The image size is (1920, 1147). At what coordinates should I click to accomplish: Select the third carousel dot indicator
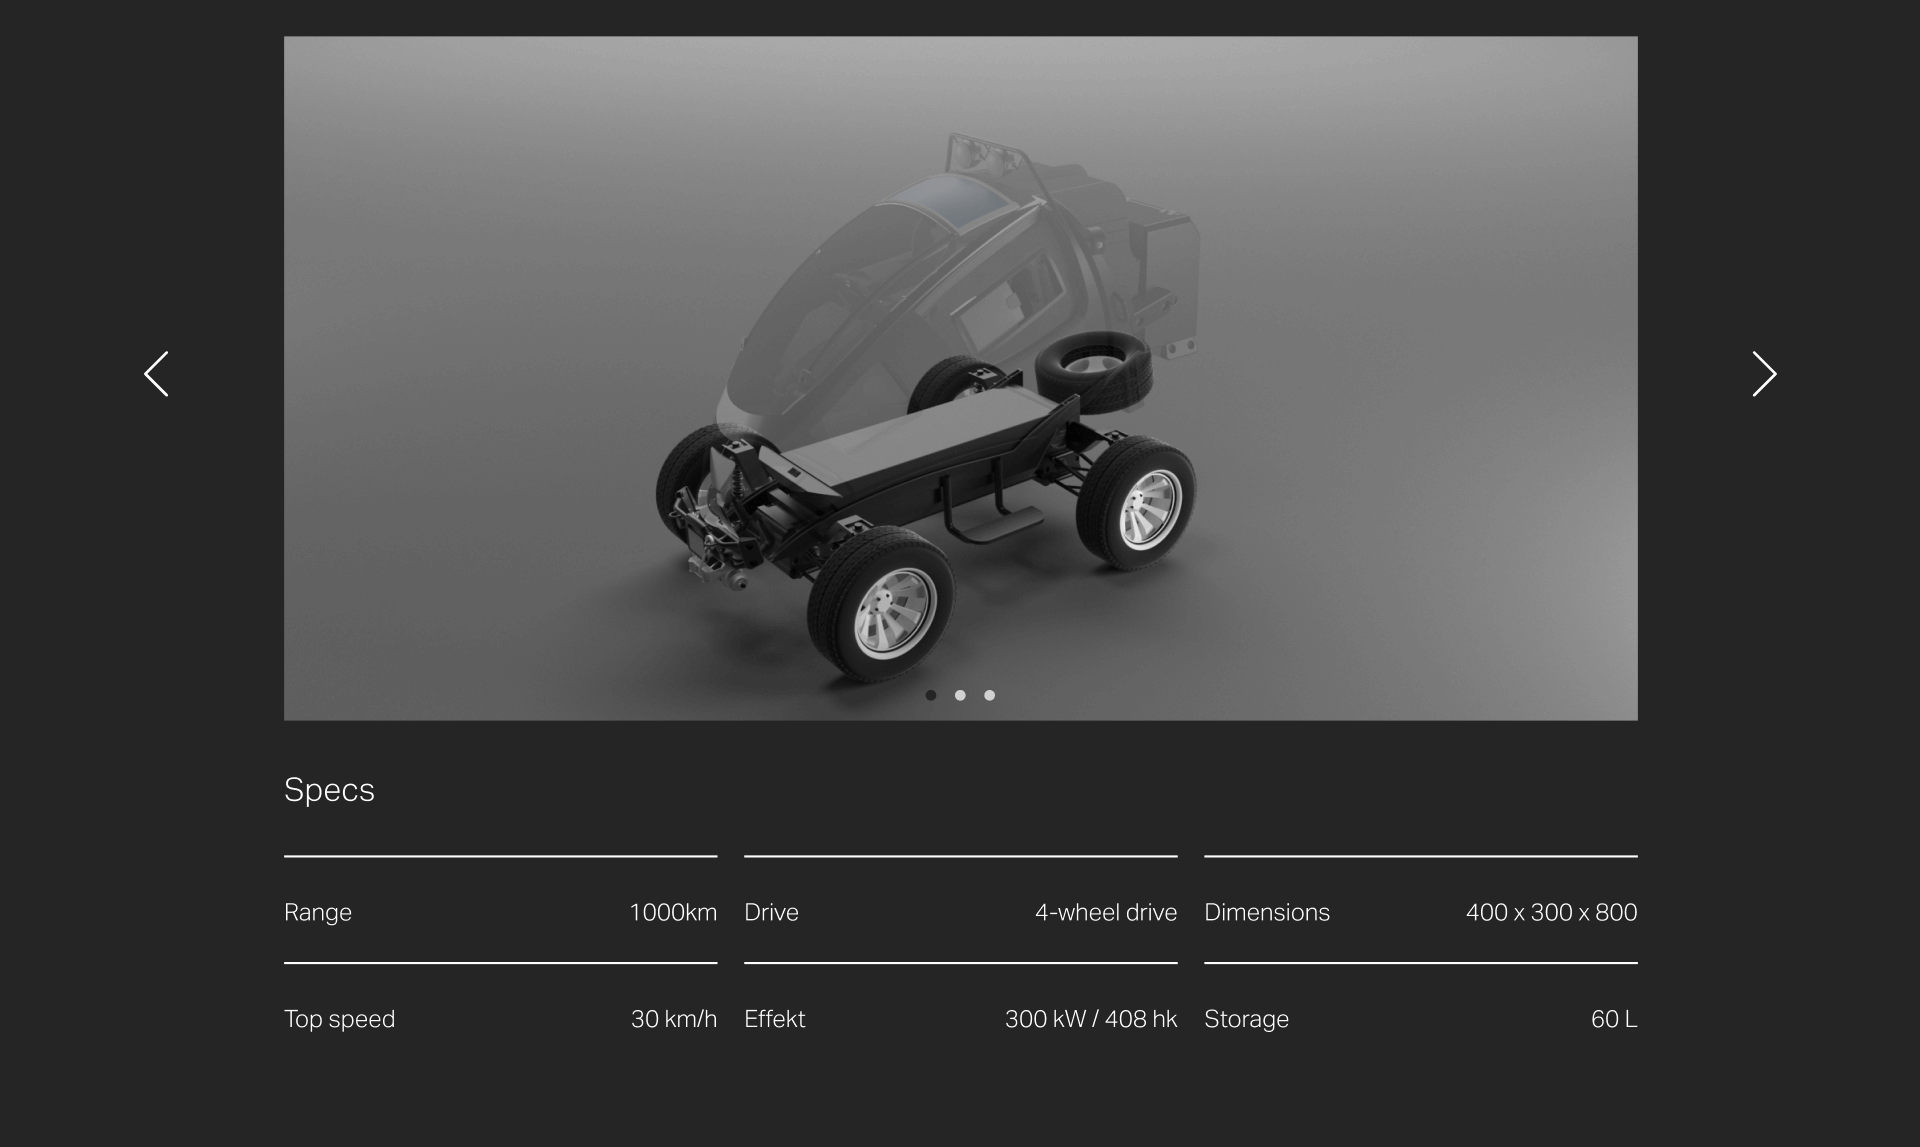pyautogui.click(x=989, y=695)
